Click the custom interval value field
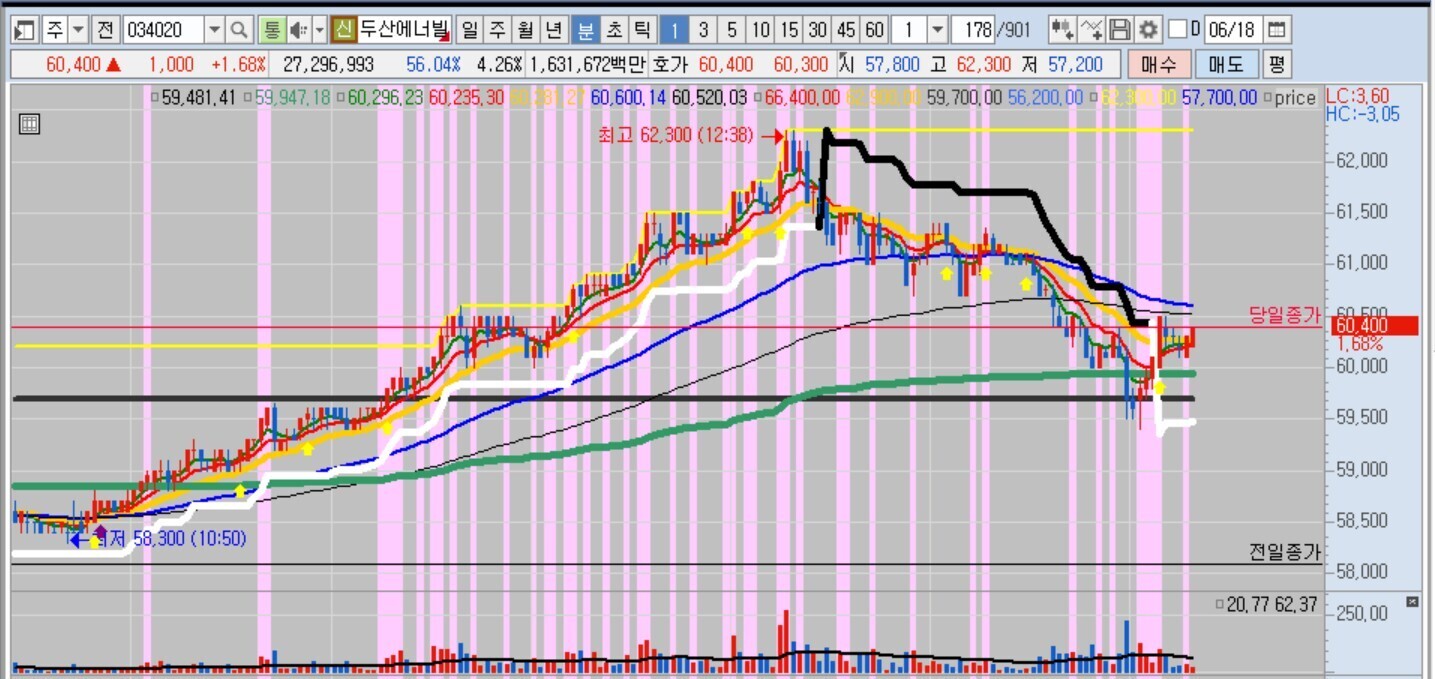The width and height of the screenshot is (1435, 679). [908, 29]
